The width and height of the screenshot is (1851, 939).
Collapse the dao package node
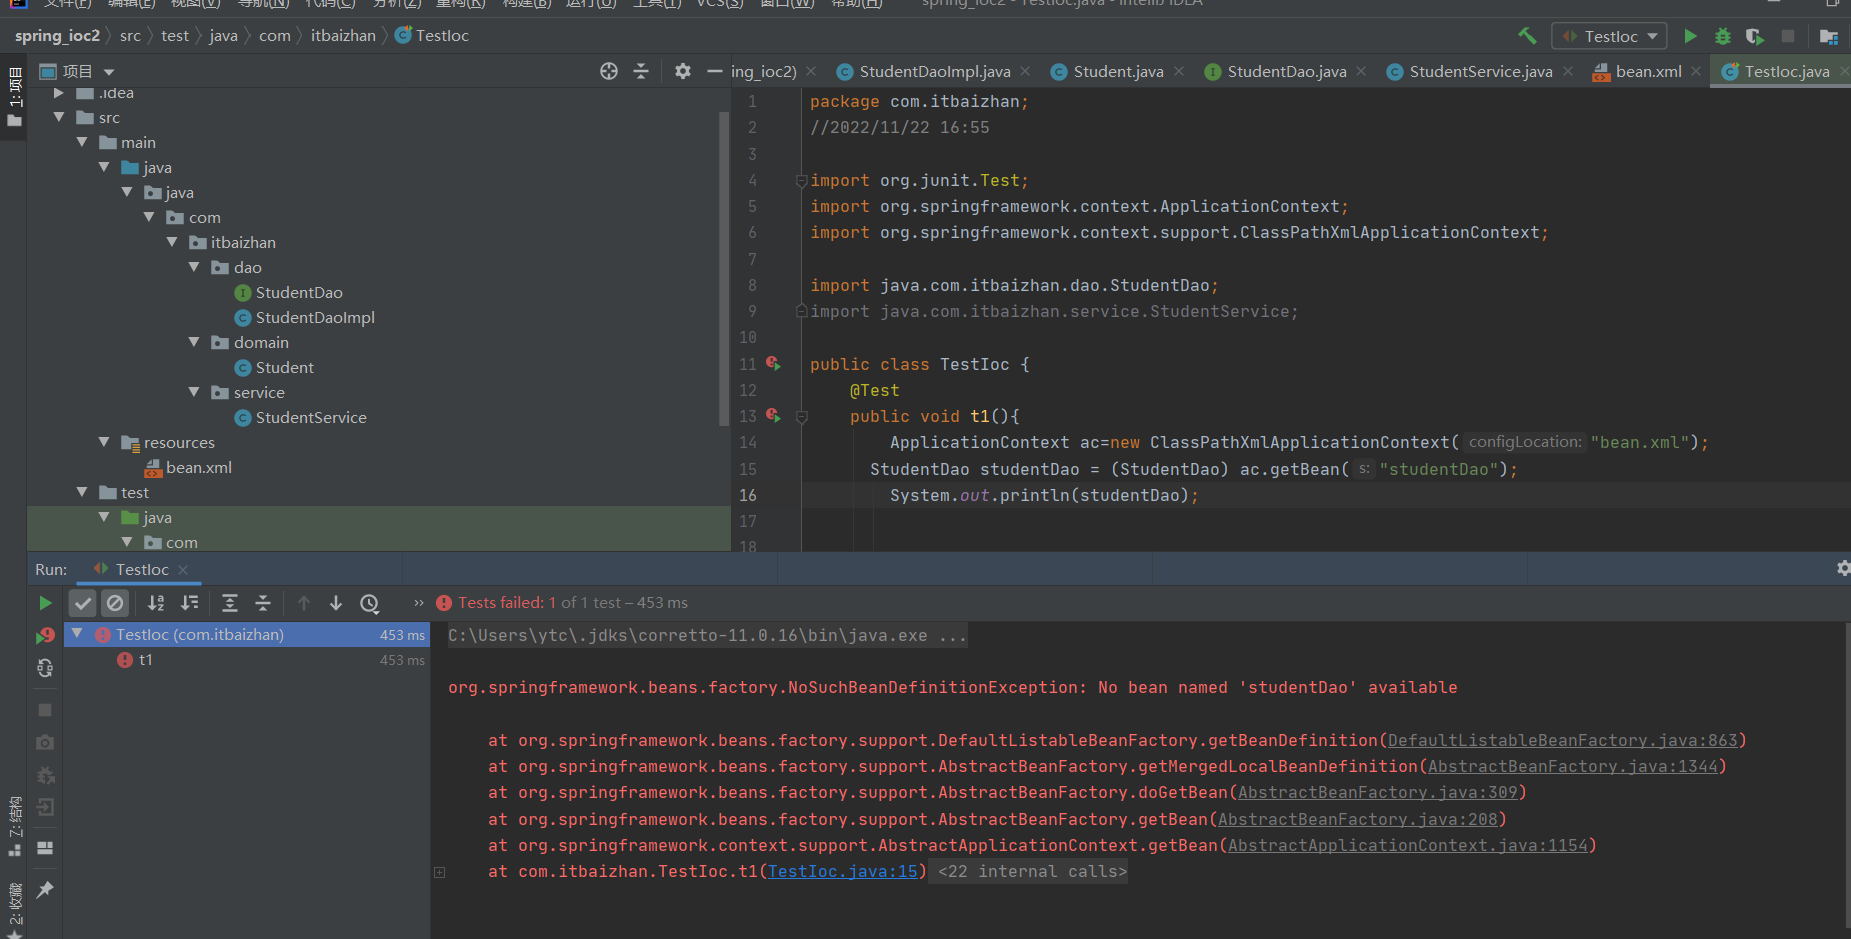pyautogui.click(x=194, y=267)
